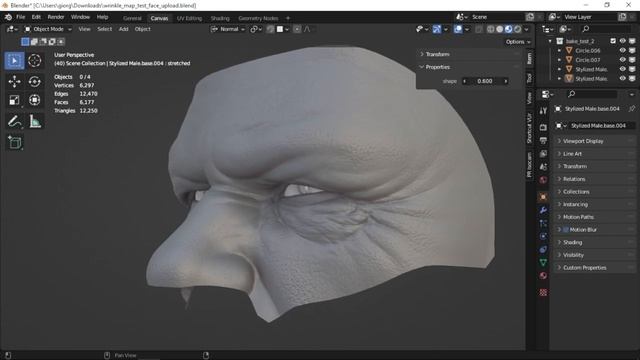Select the Move tool

(x=14, y=82)
